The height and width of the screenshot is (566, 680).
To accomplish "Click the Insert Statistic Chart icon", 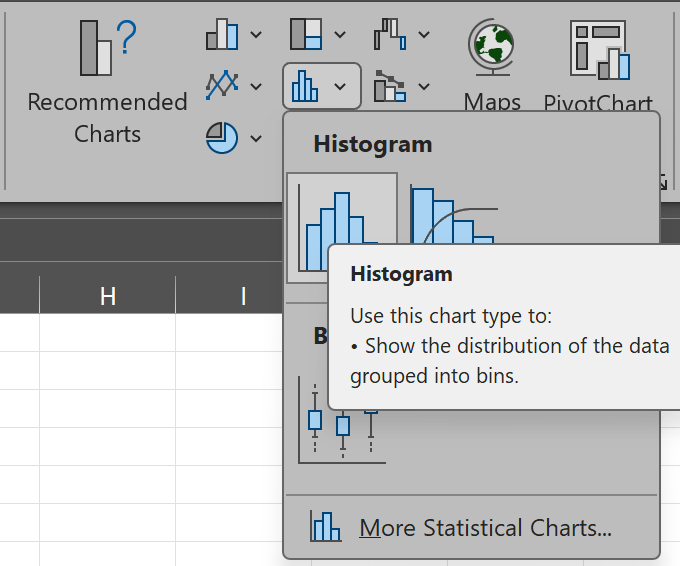I will pos(305,86).
